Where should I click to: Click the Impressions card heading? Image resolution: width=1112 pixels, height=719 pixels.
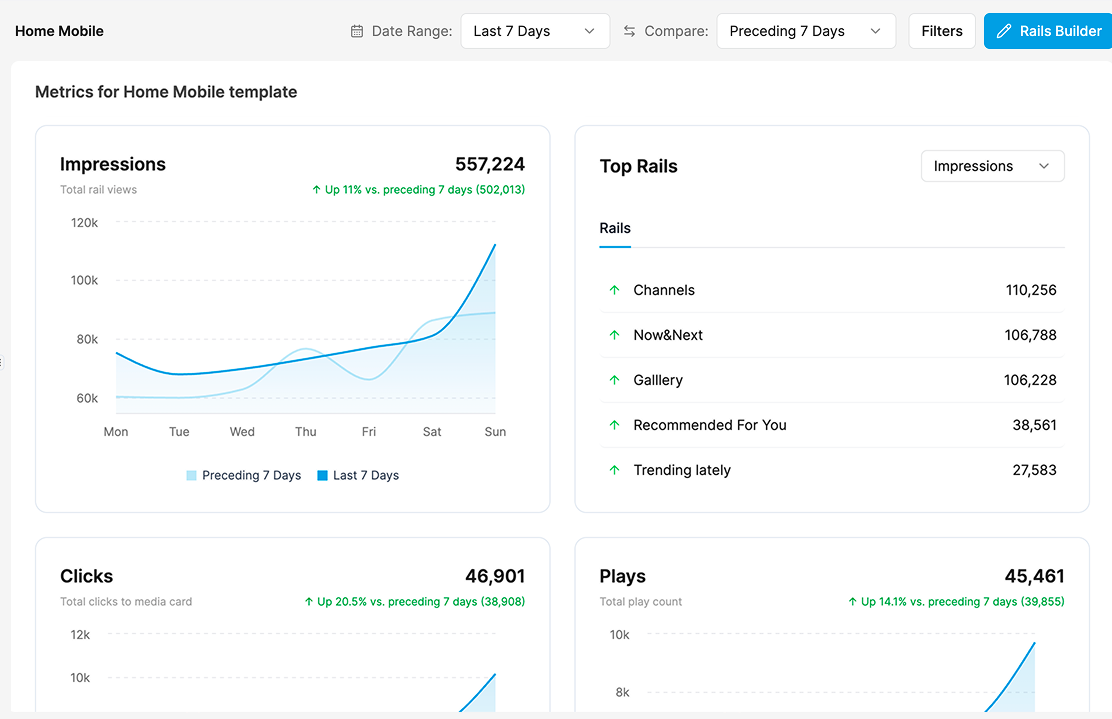pos(113,165)
